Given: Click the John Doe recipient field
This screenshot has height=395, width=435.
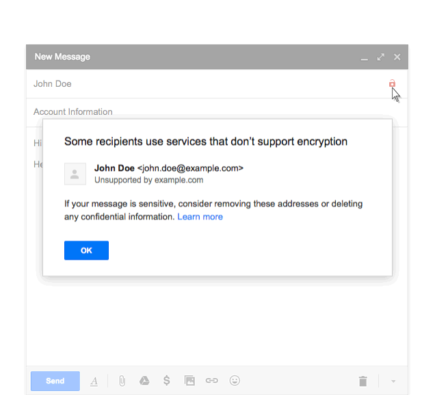Looking at the screenshot, I should [207, 84].
